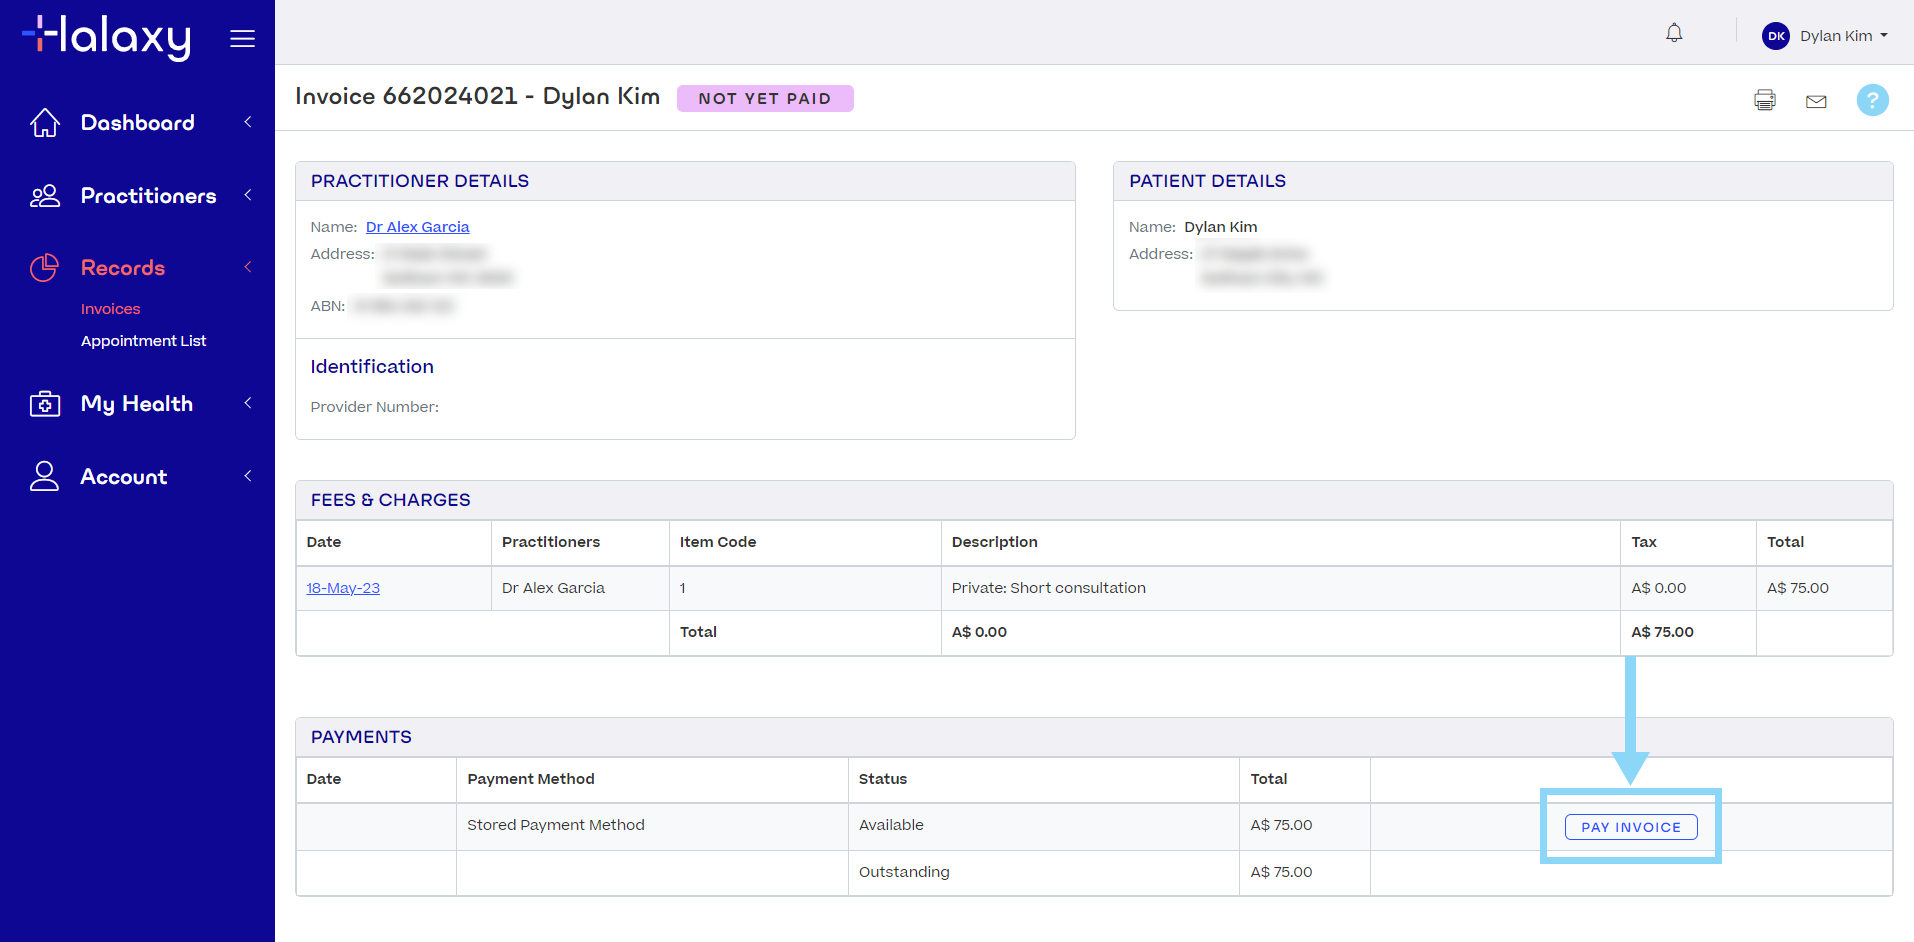
Task: Expand the Practitioners menu chevron
Action: click(248, 195)
